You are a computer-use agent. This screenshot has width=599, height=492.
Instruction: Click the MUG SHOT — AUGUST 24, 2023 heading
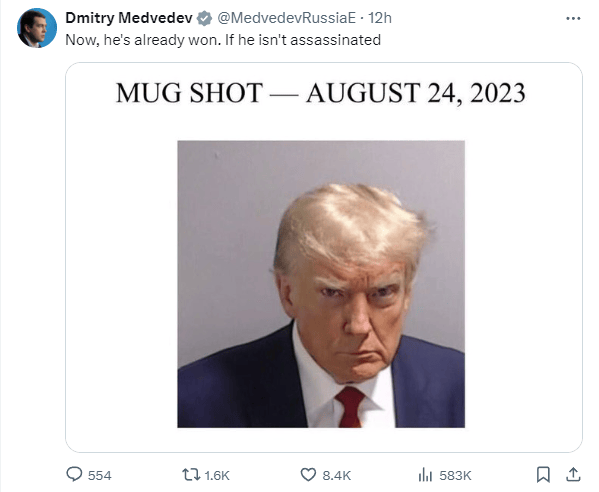[x=321, y=93]
